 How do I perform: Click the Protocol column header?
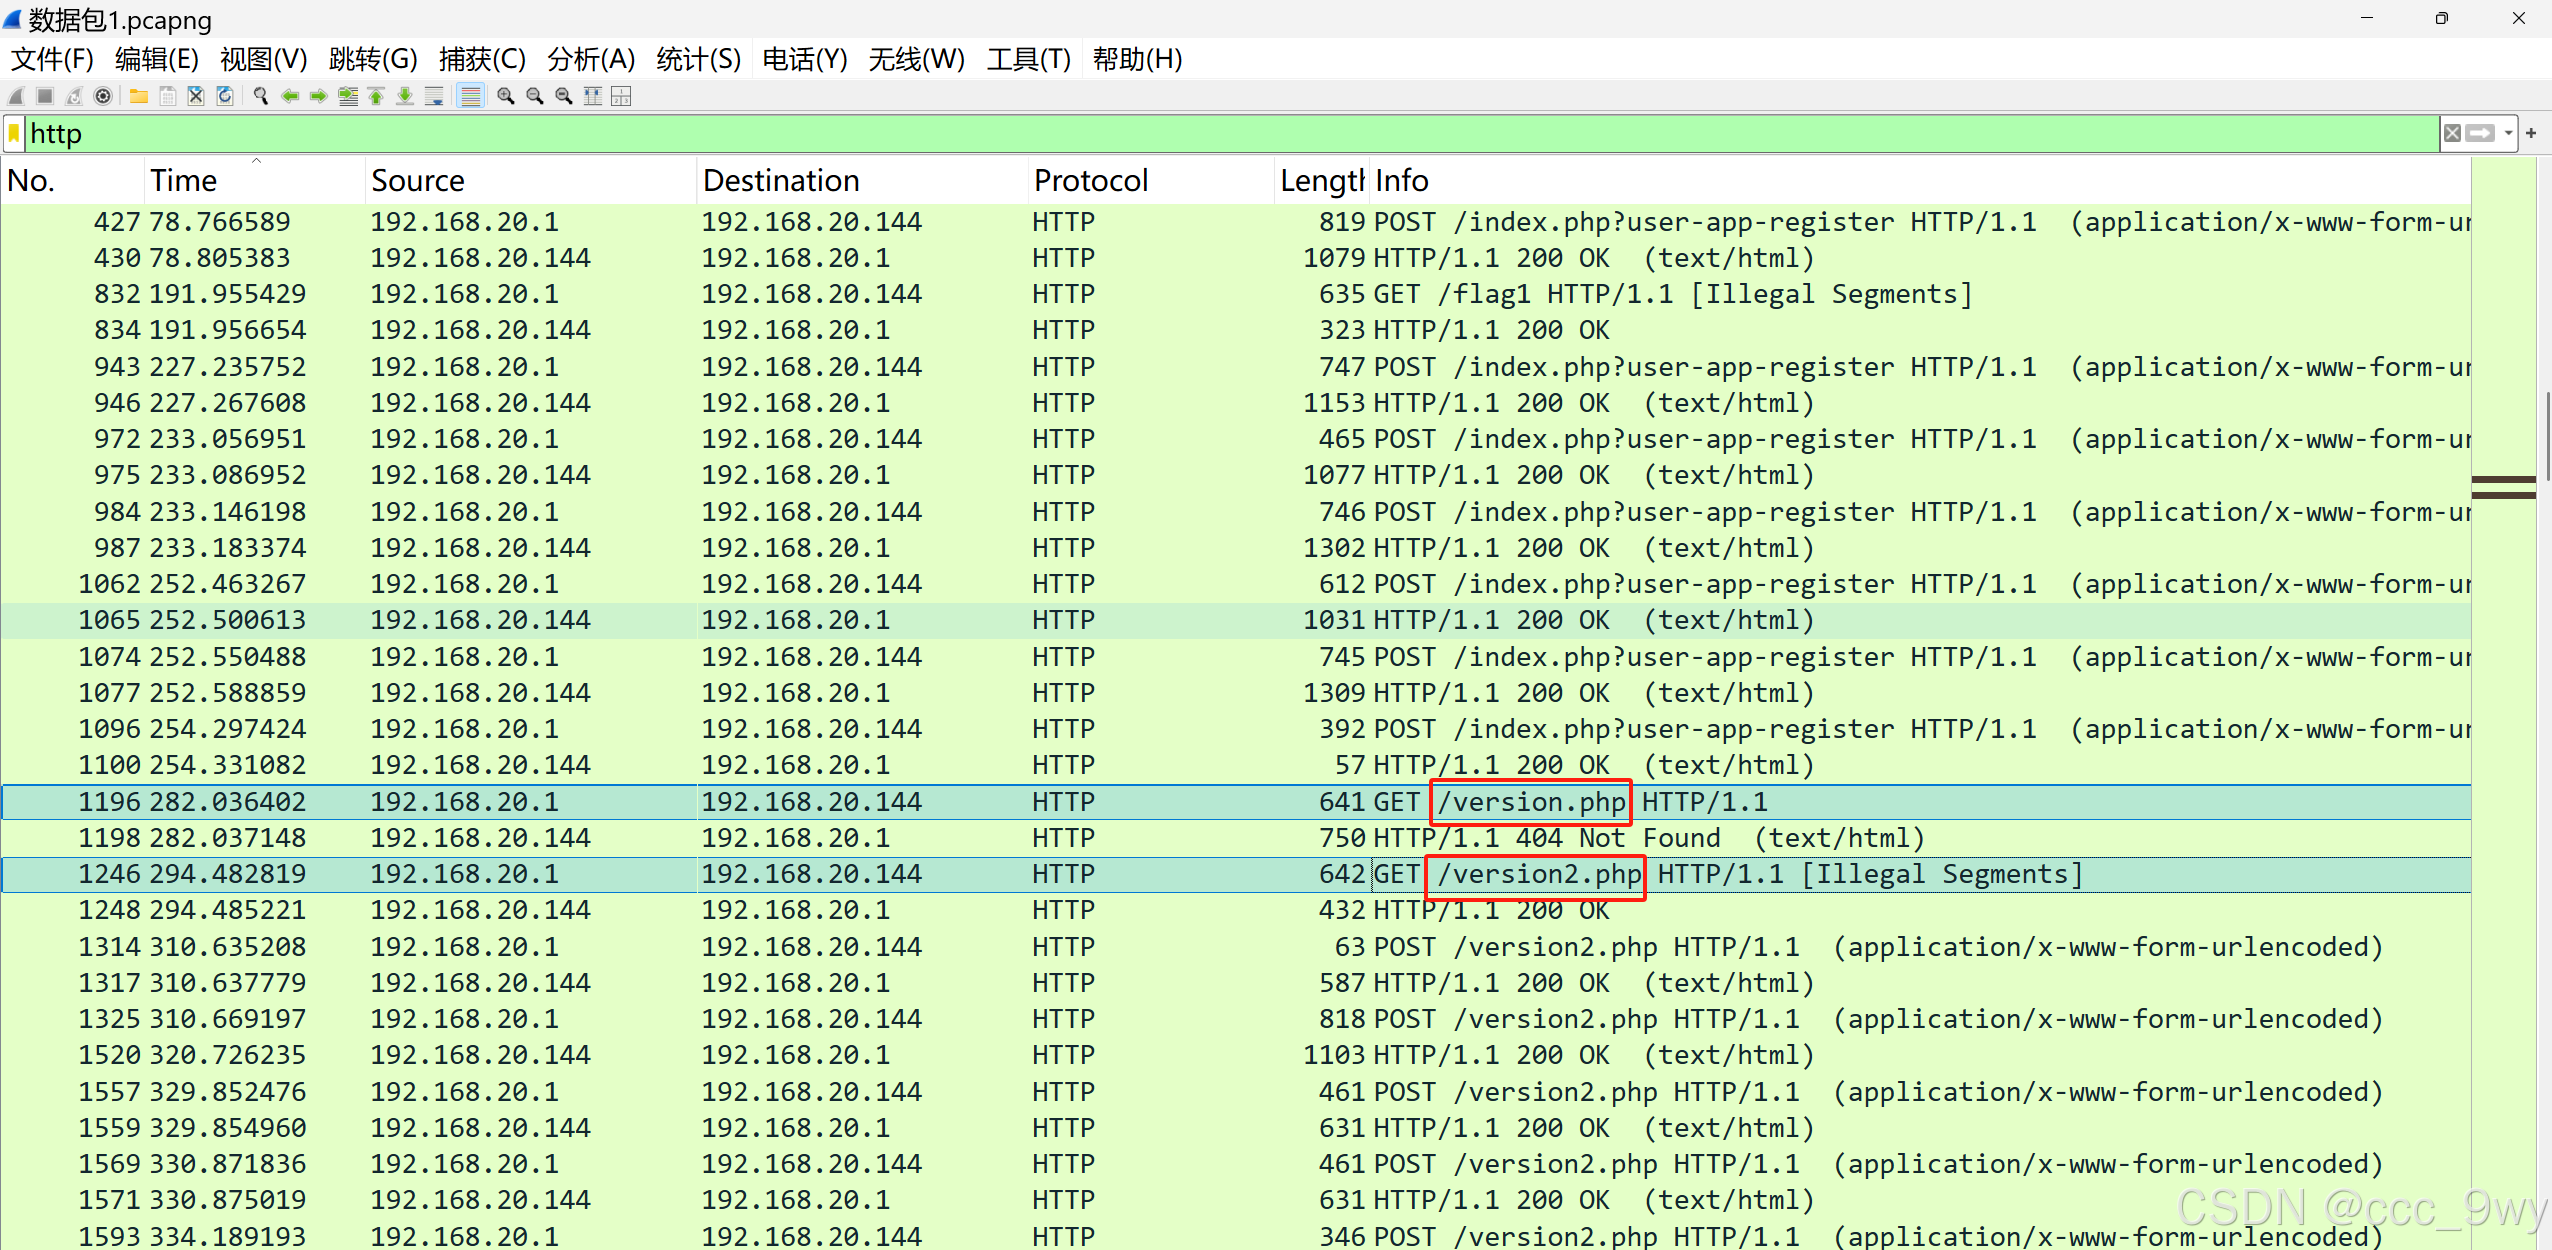click(x=1090, y=180)
